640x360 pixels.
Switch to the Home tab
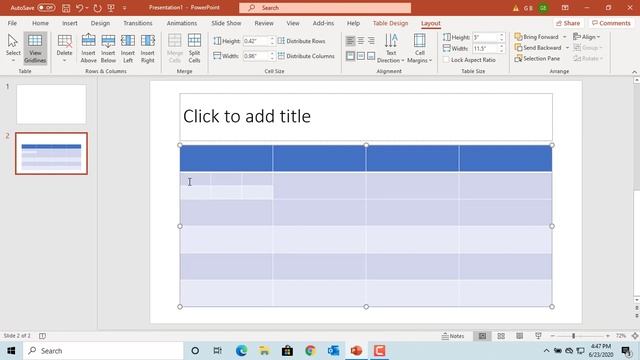coord(40,23)
